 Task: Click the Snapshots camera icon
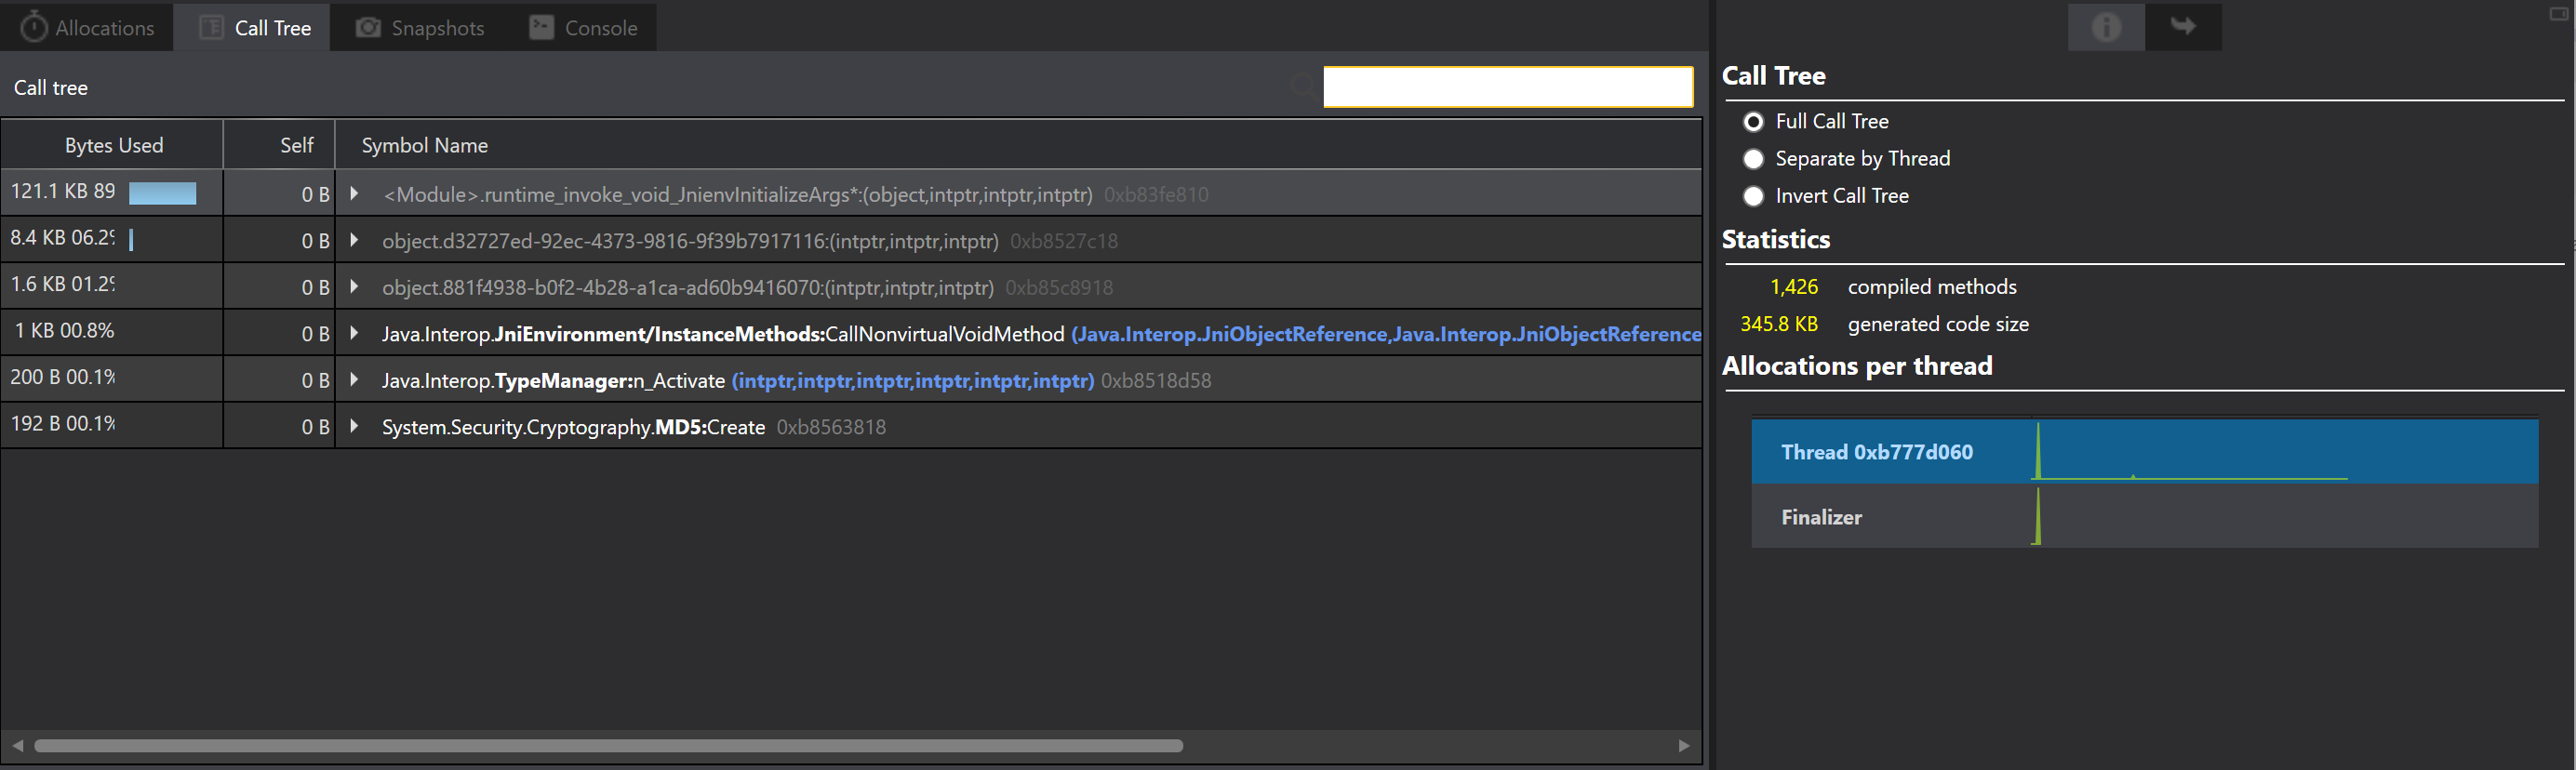coord(368,27)
